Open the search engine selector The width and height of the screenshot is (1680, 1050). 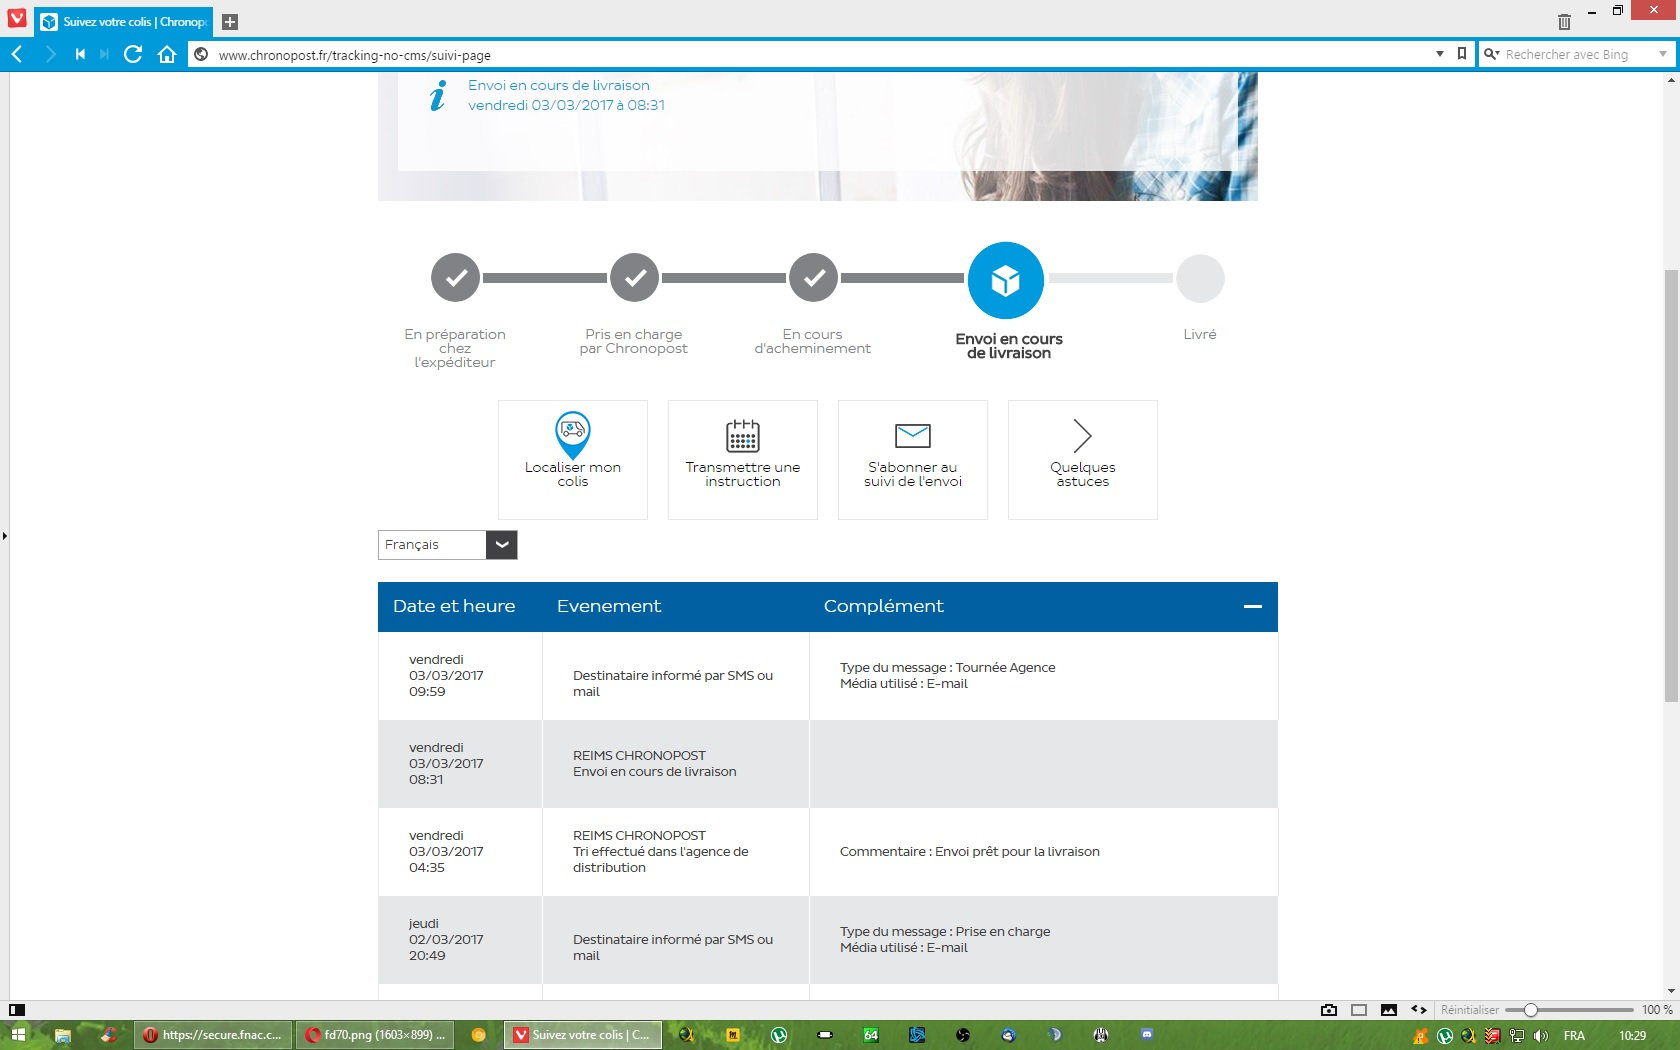[1491, 54]
